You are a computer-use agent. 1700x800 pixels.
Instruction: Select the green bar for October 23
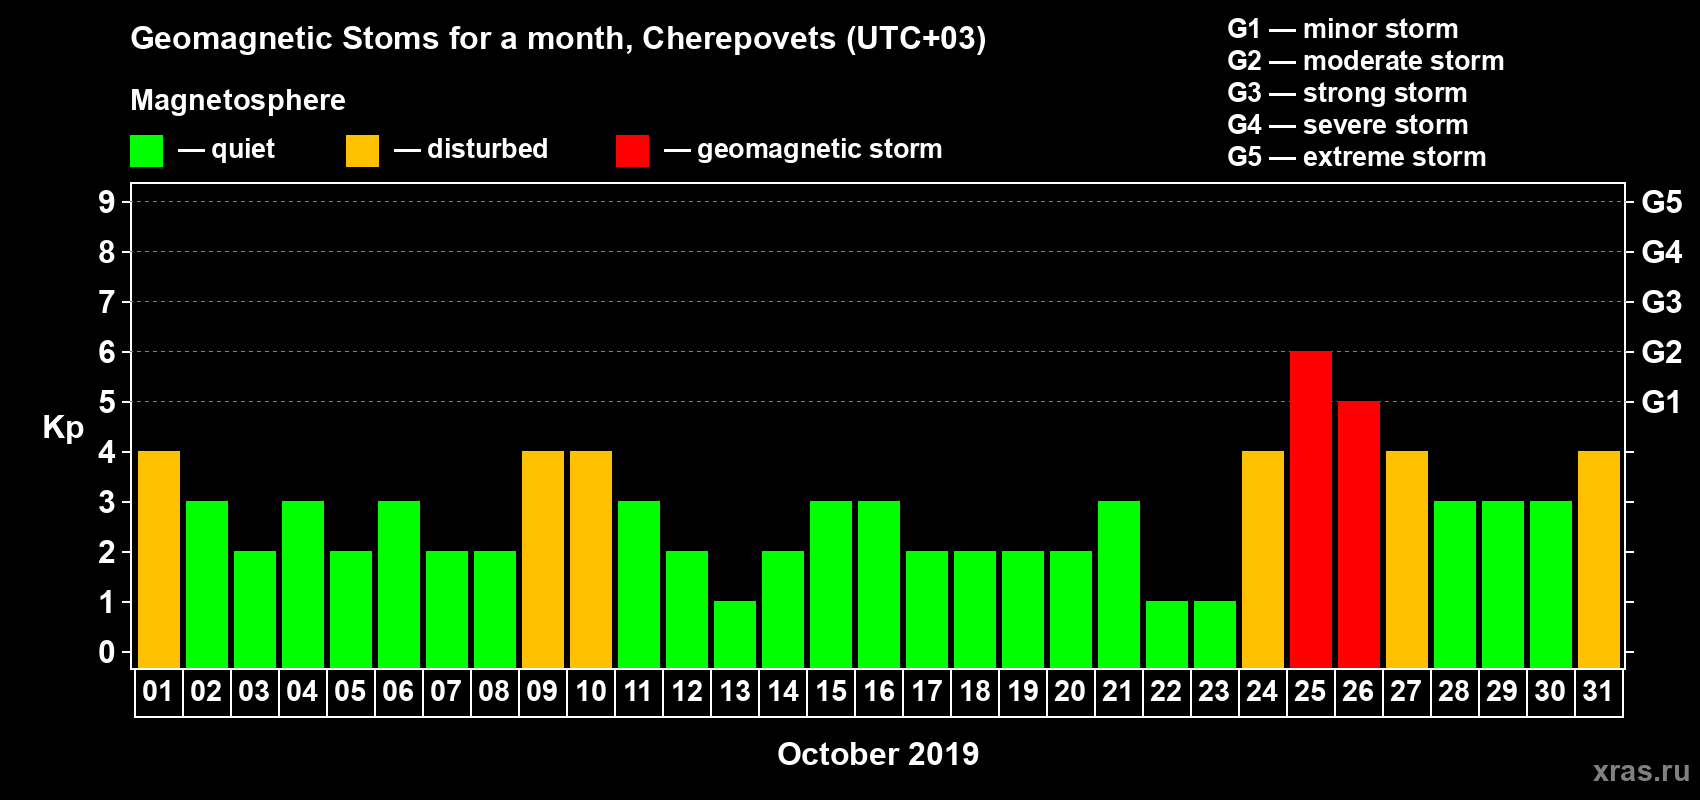coord(1214,635)
